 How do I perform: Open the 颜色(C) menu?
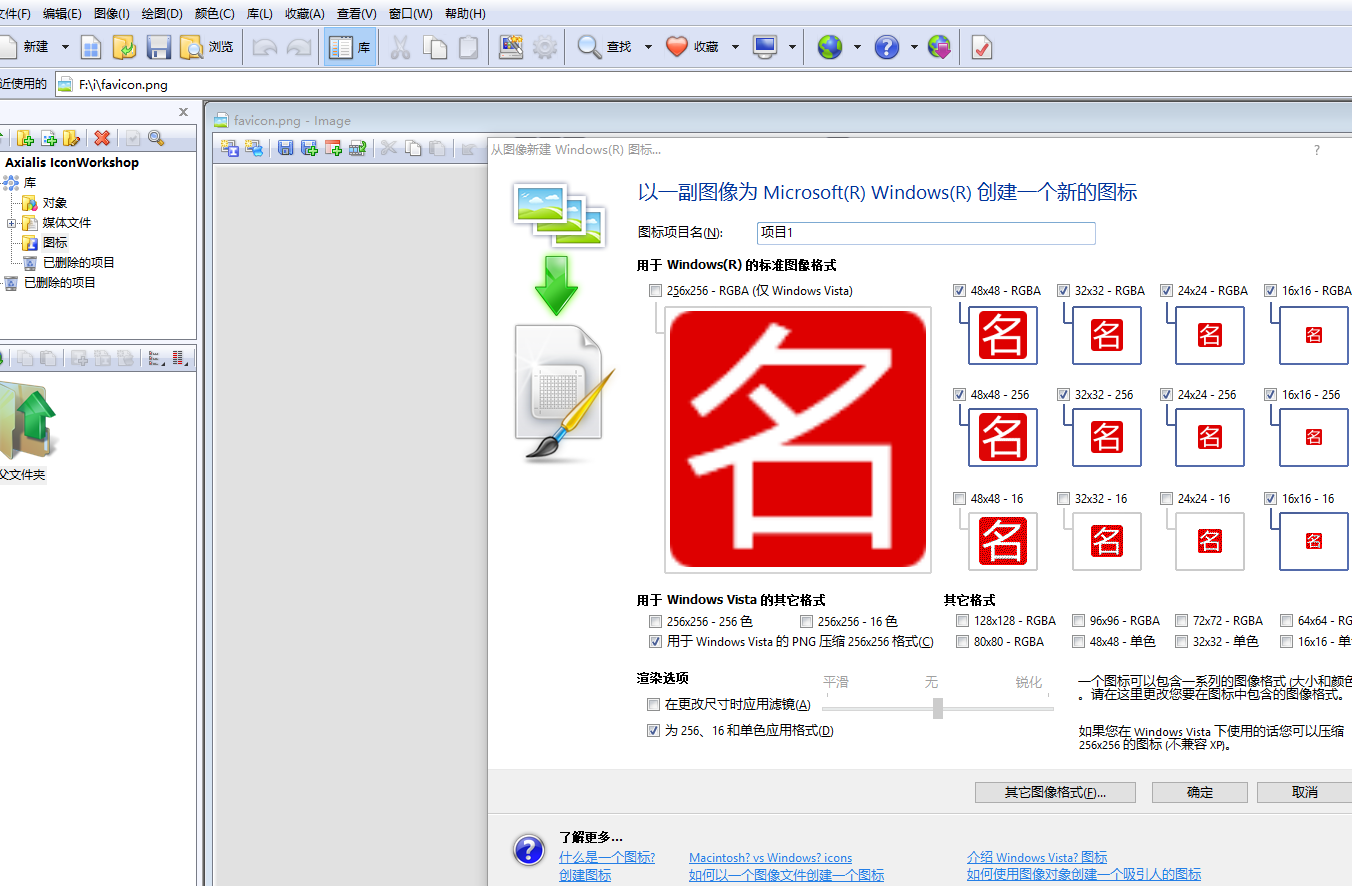[215, 14]
